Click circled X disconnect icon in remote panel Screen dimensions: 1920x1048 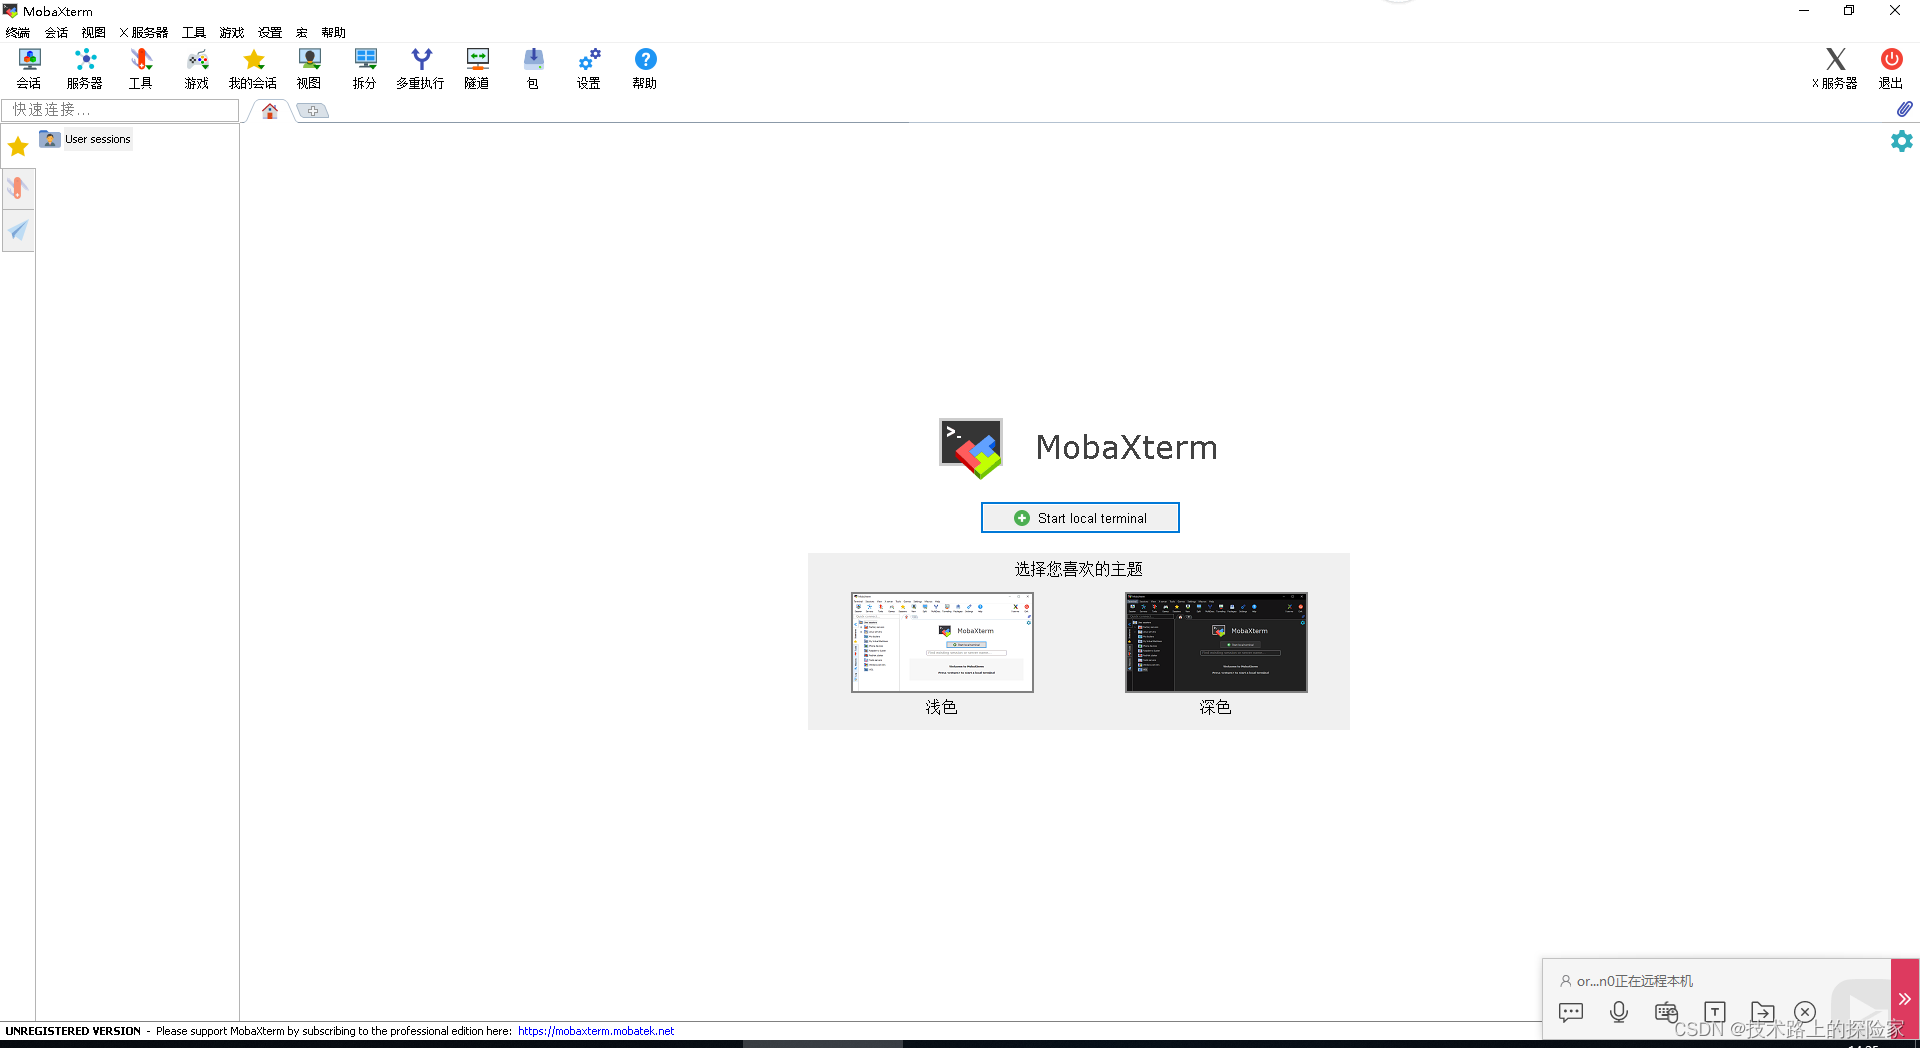[1805, 1012]
